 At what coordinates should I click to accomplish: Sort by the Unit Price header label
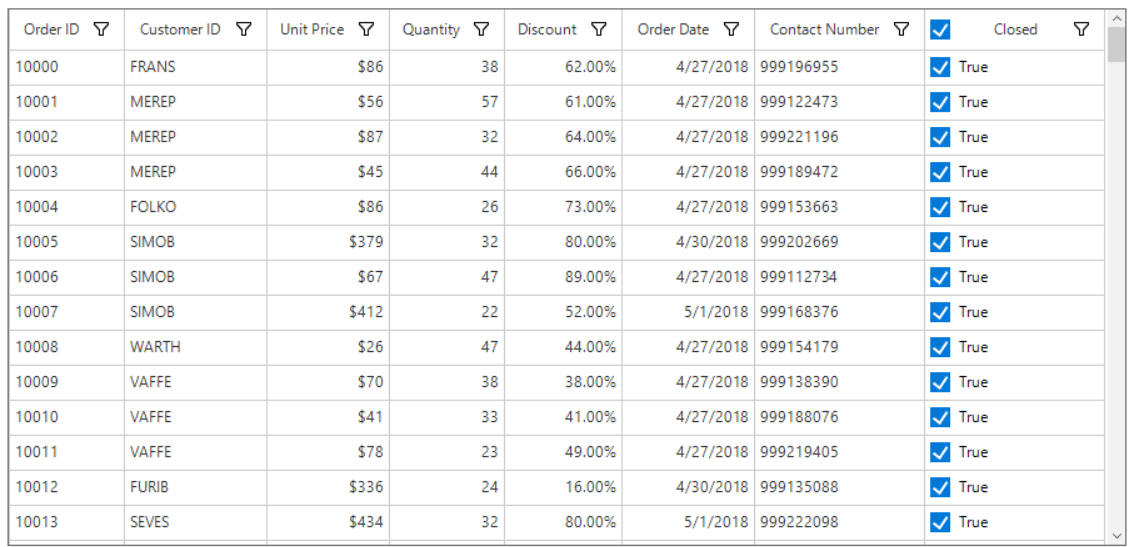pyautogui.click(x=312, y=30)
